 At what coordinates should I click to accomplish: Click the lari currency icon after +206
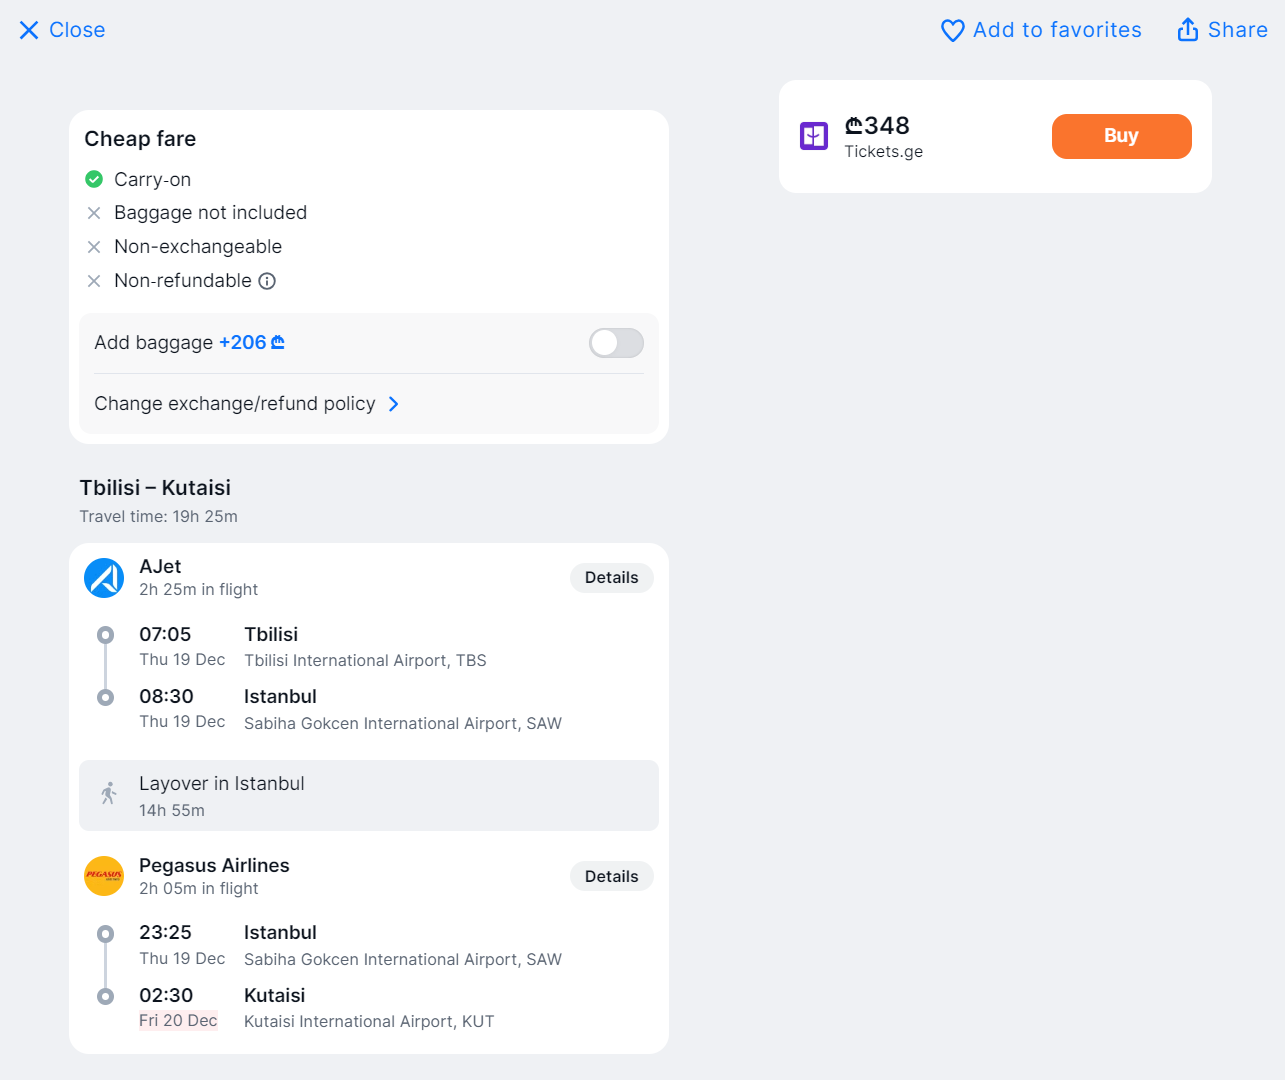(278, 342)
